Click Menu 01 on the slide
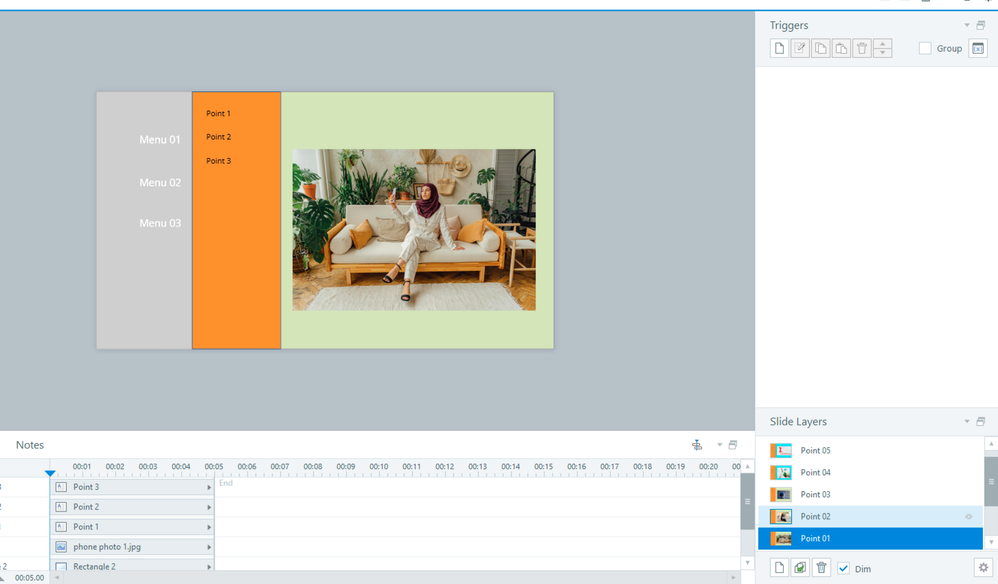The image size is (998, 584). (x=160, y=140)
